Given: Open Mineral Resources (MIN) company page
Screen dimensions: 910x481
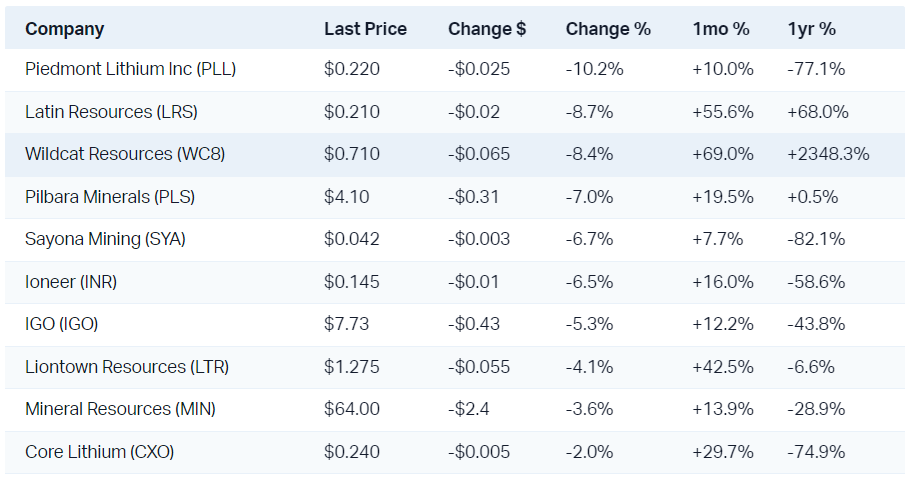Looking at the screenshot, I should pyautogui.click(x=120, y=409).
